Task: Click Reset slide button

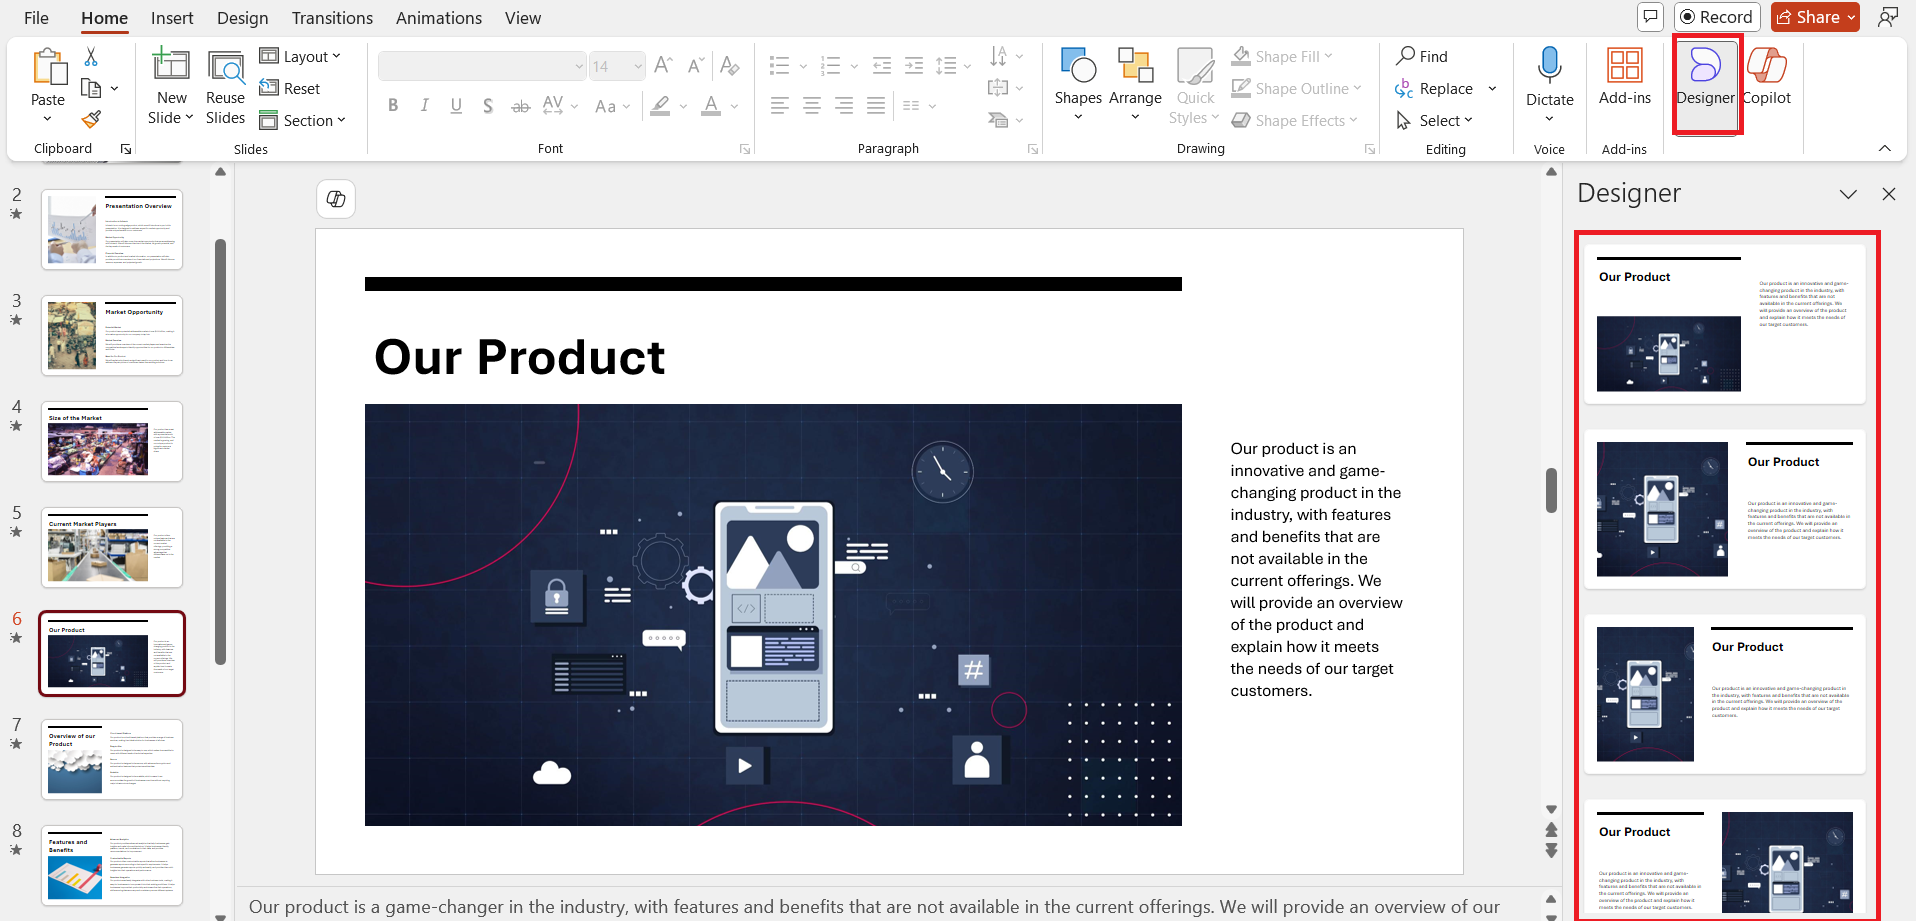Action: (290, 89)
